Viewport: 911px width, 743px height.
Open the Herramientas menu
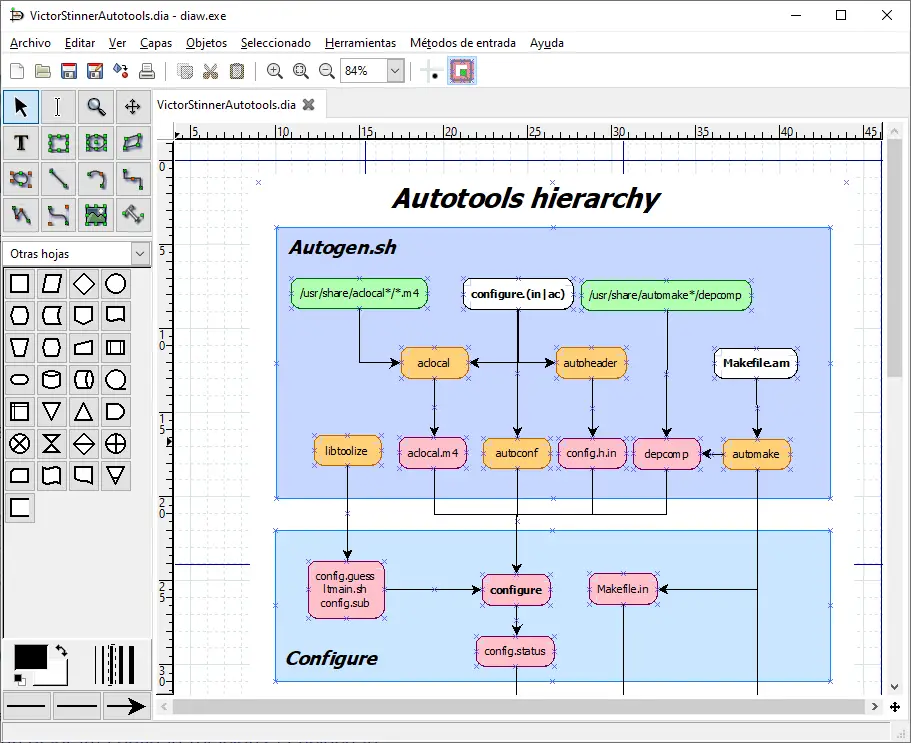(360, 43)
